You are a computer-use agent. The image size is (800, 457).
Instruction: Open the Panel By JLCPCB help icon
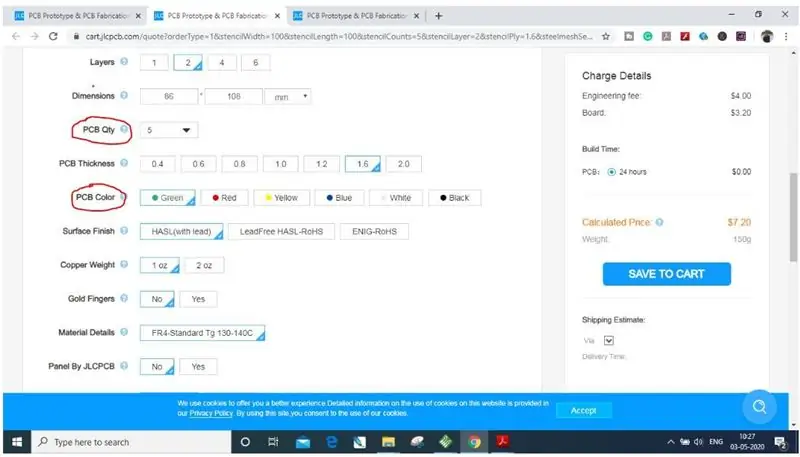[x=124, y=366]
